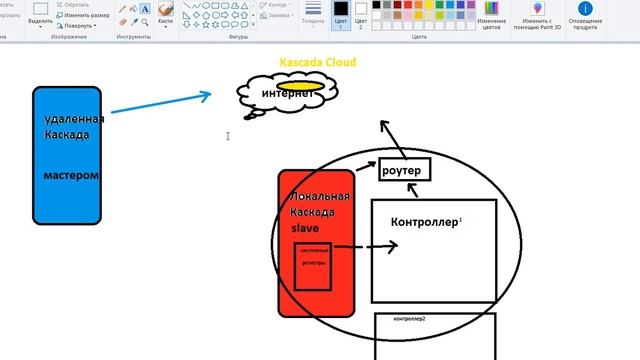Choose the Rounded rectangle shape

click(225, 6)
